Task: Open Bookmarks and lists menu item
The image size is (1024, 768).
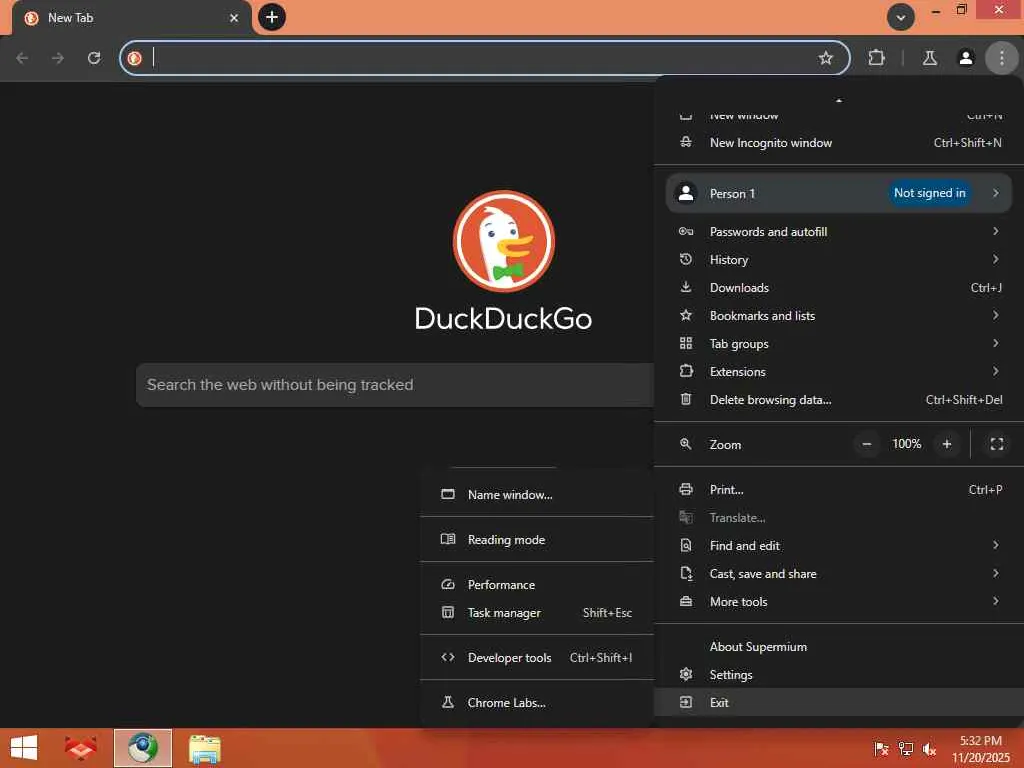Action: 839,316
